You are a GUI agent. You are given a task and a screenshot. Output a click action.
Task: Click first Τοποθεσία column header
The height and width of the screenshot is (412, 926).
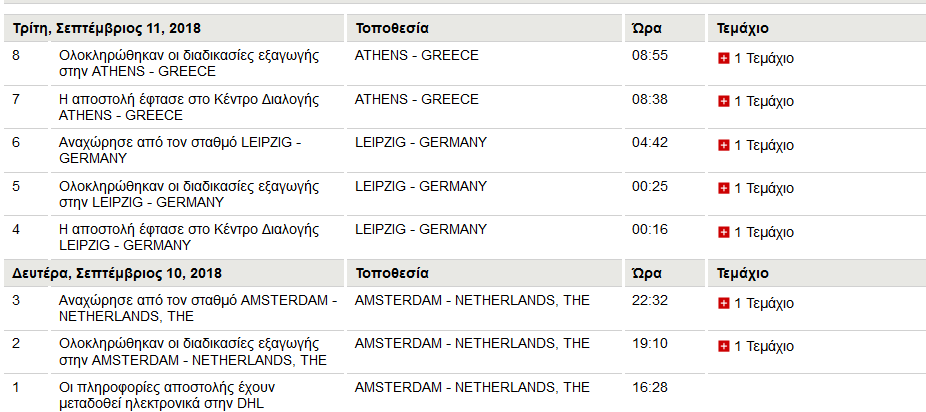coord(392,28)
